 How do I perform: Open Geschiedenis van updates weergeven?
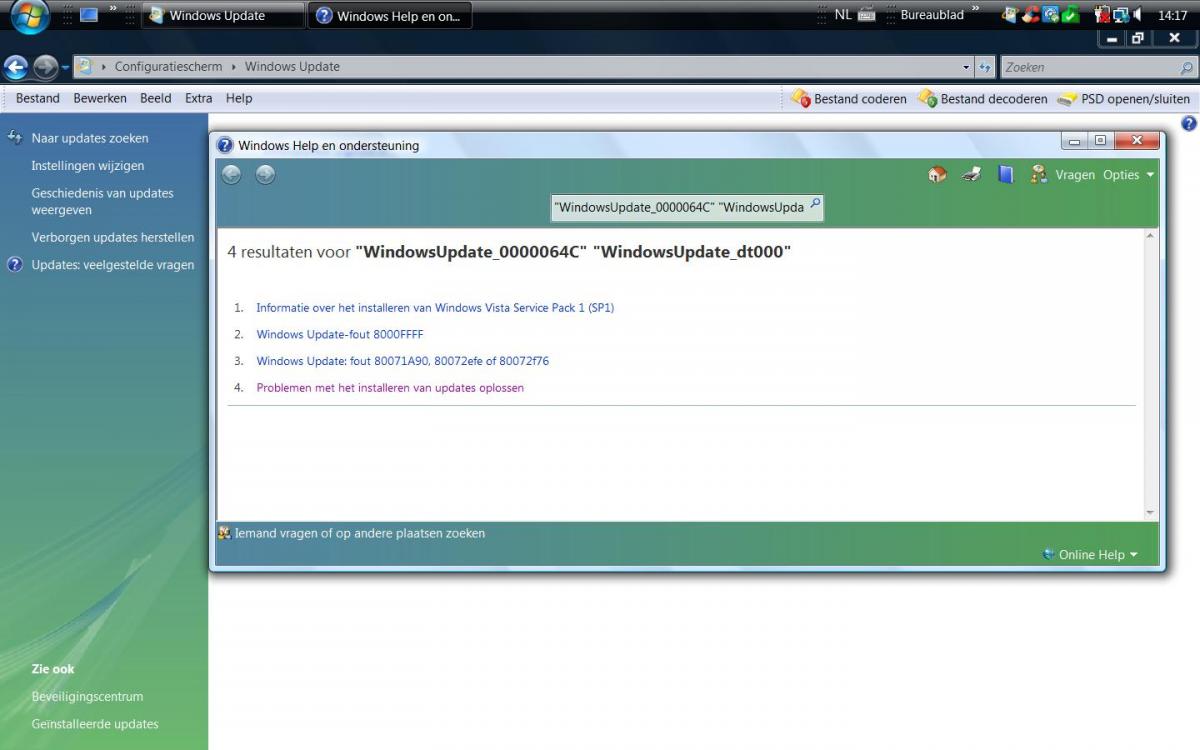coord(102,202)
